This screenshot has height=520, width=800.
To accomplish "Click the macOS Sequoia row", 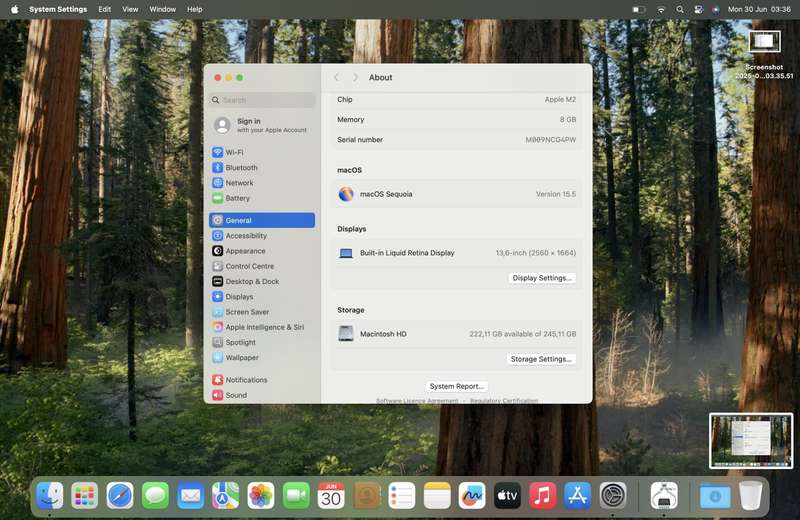I will [x=457, y=194].
